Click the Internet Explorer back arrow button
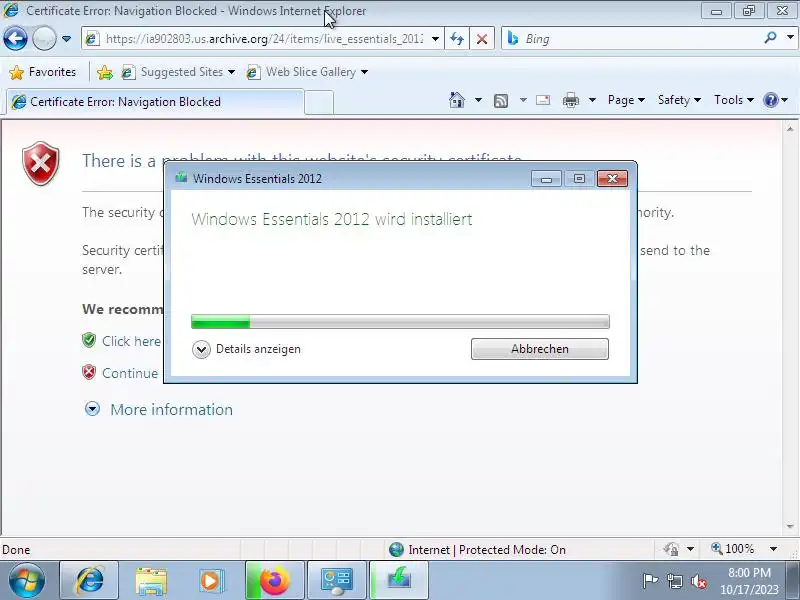 click(15, 38)
